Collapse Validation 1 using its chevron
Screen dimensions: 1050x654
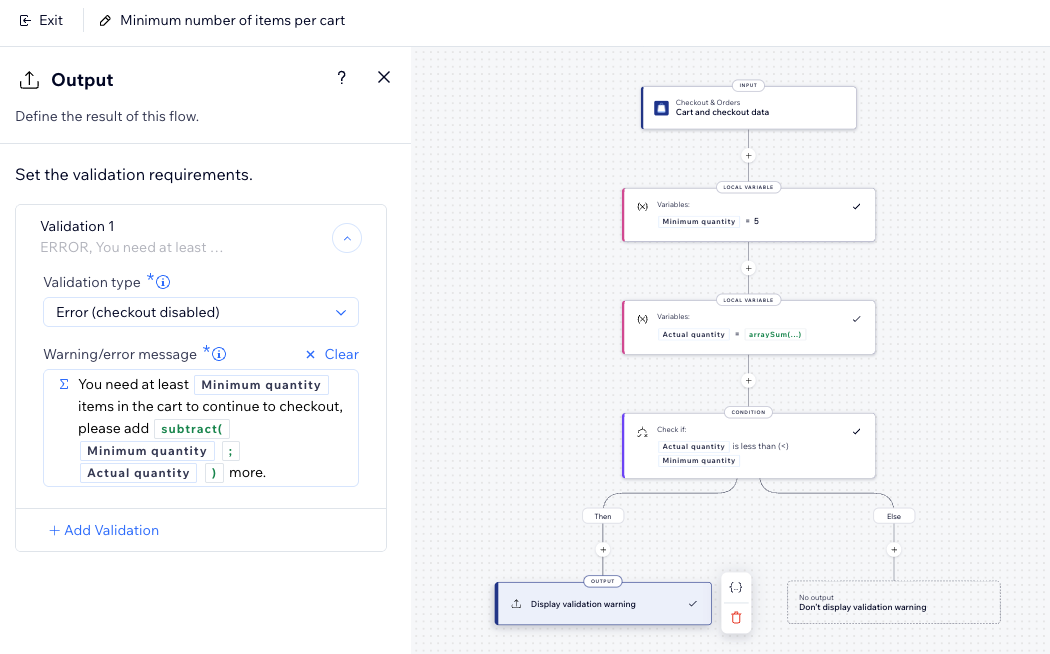(347, 238)
